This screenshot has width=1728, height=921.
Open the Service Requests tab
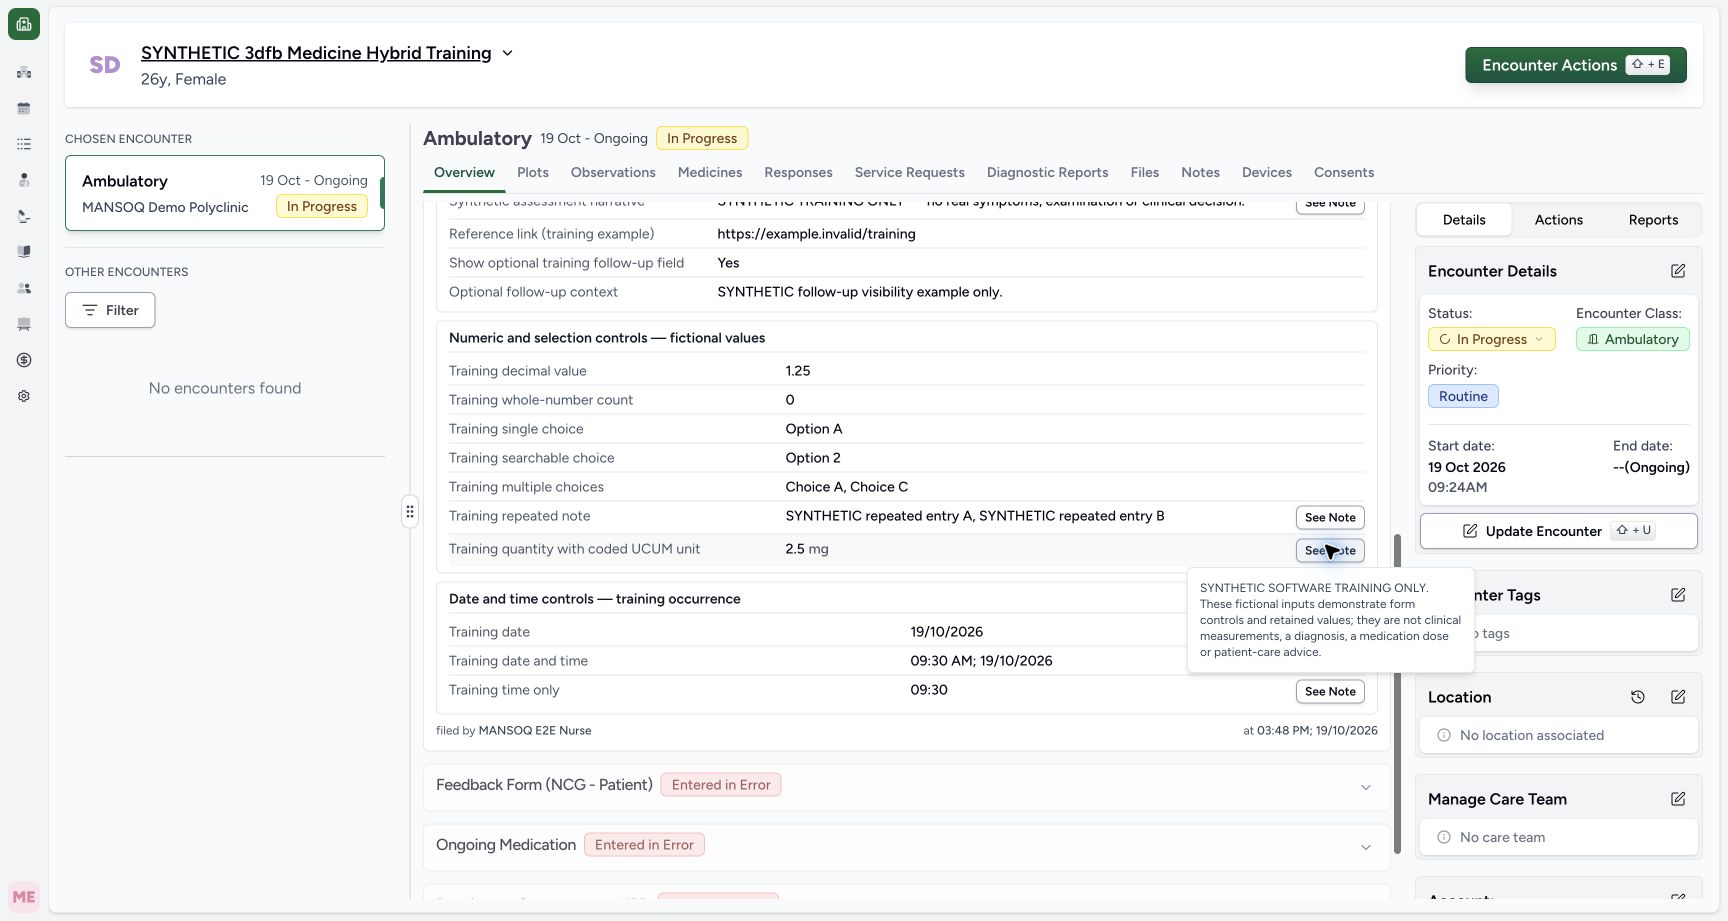coord(909,172)
